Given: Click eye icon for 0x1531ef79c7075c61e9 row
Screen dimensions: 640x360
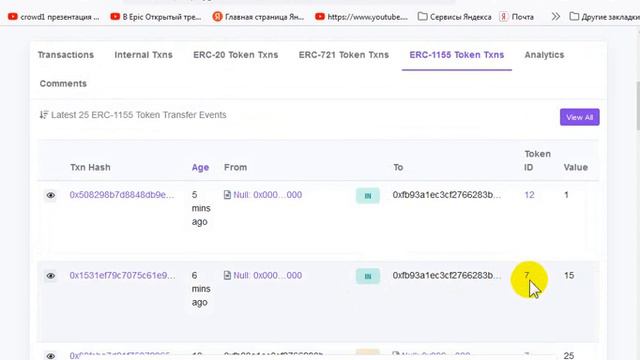Looking at the screenshot, I should [x=51, y=276].
